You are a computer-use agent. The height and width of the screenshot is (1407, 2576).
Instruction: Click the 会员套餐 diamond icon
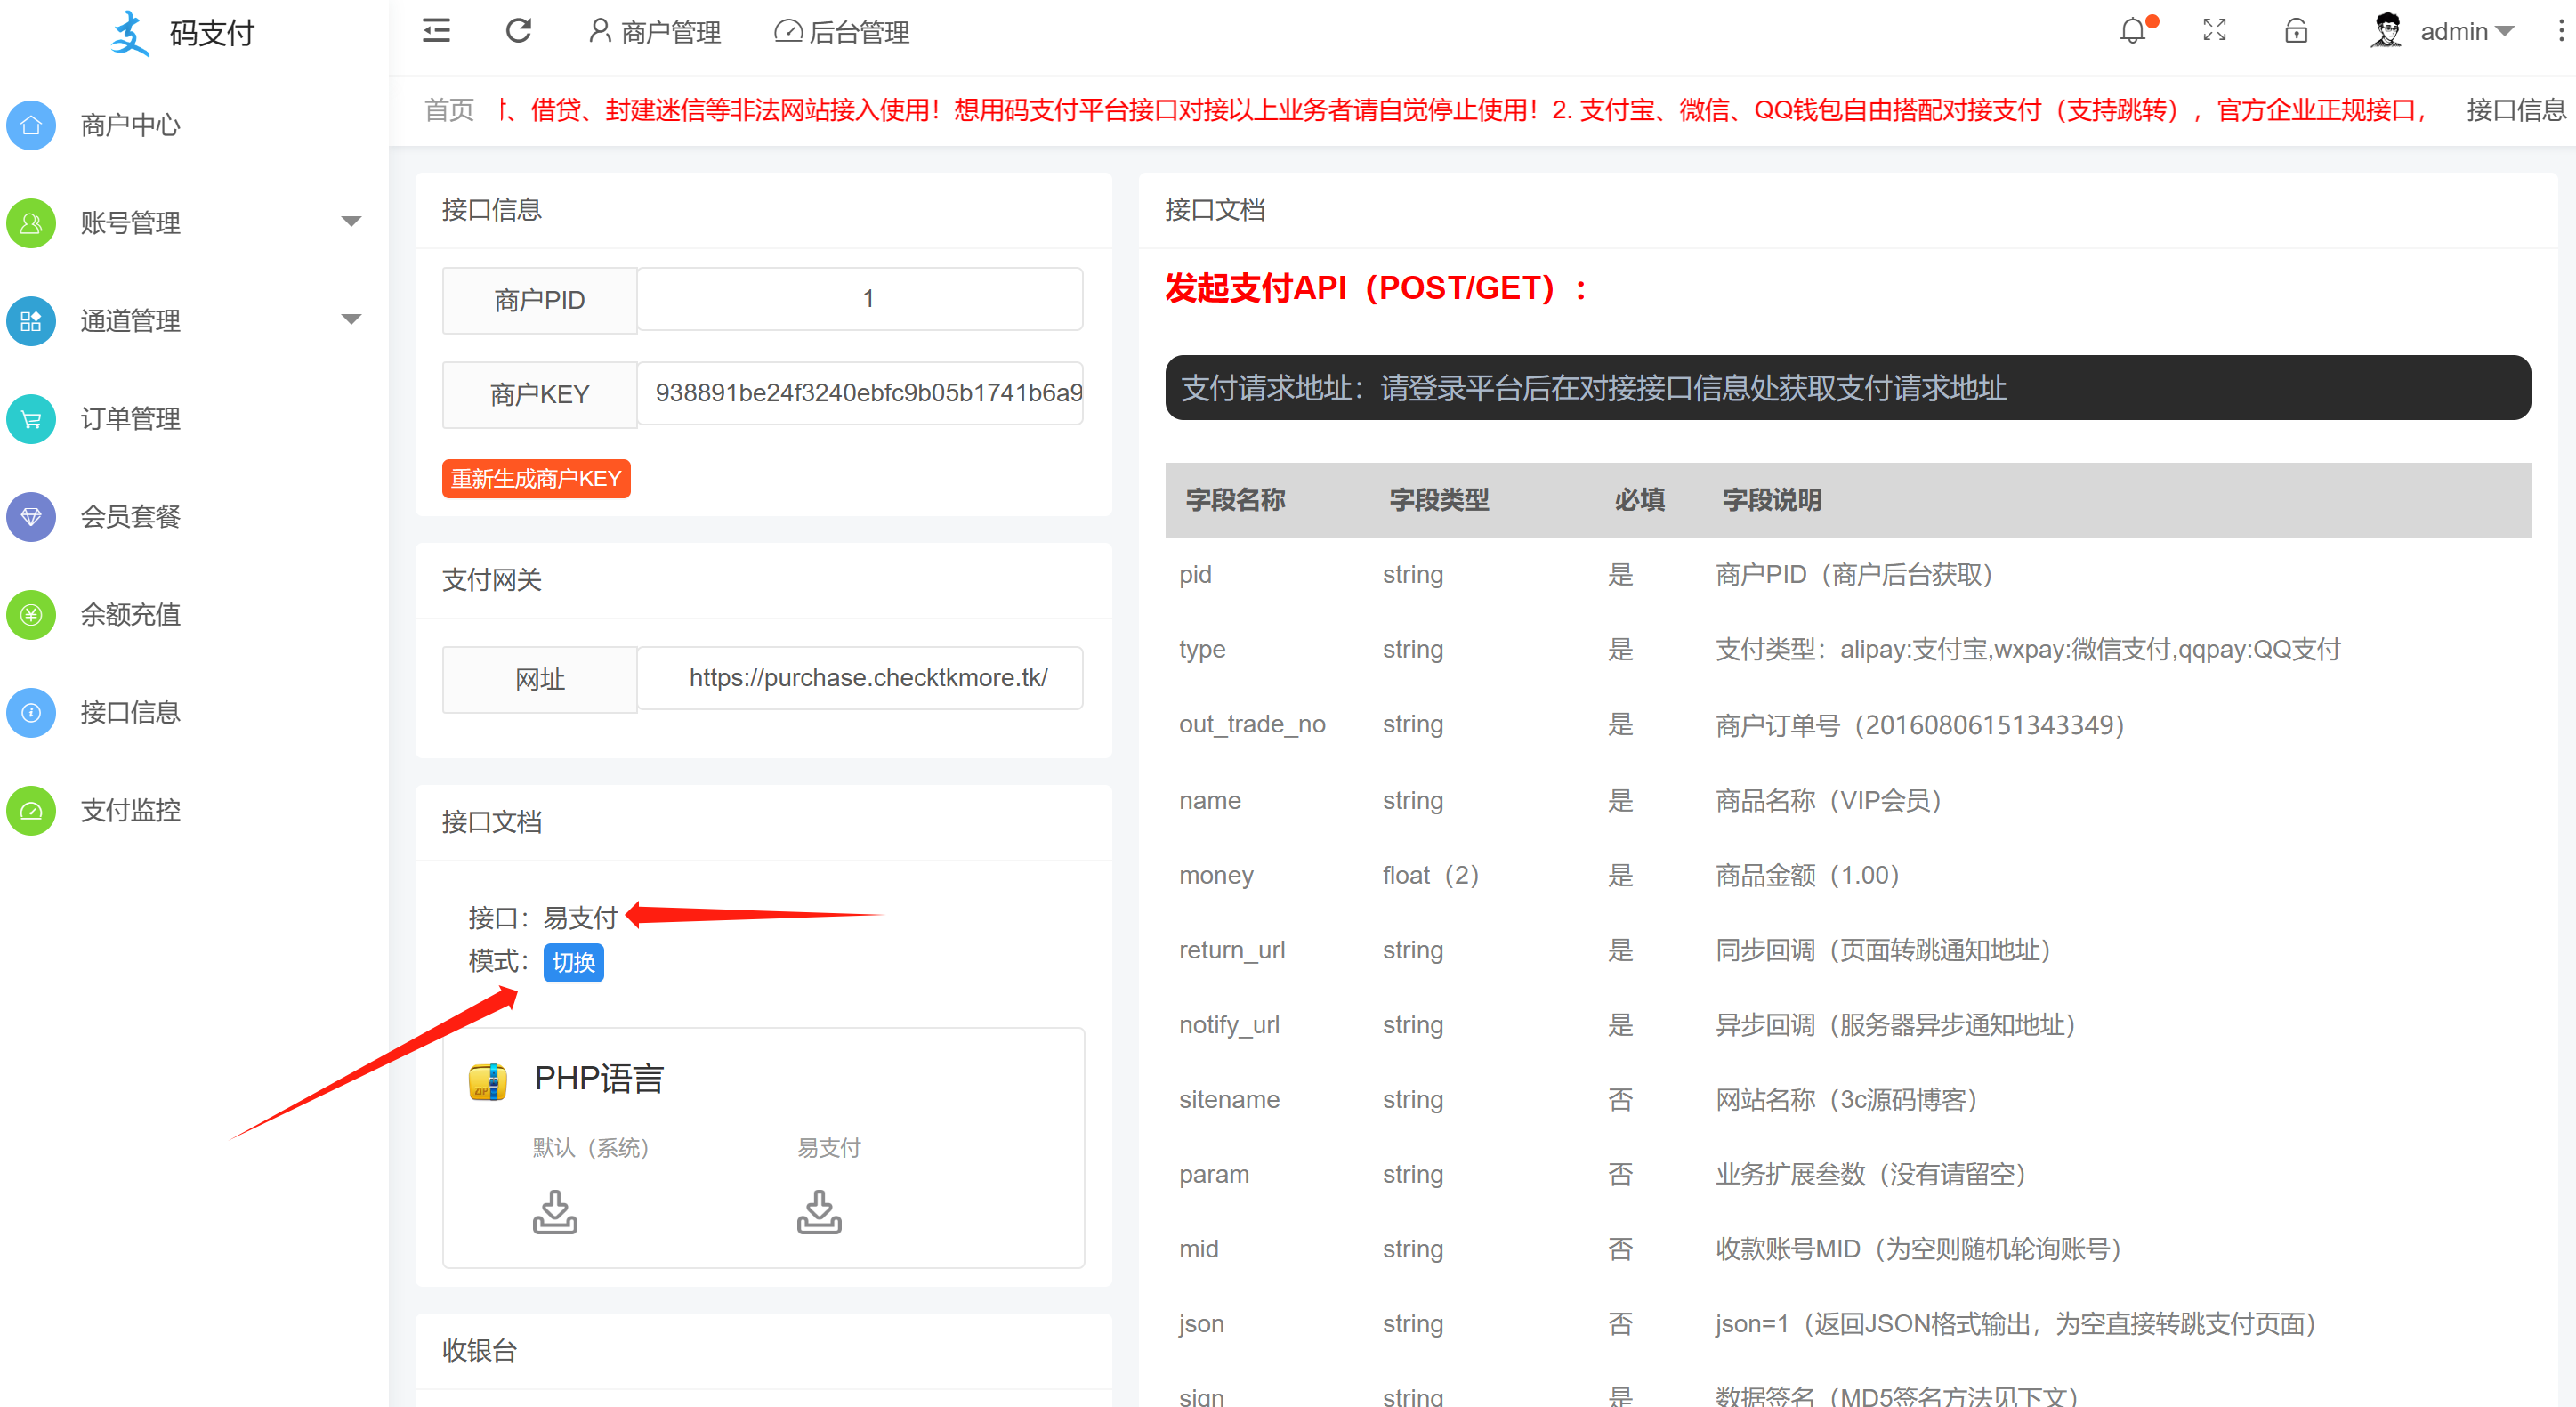point(31,517)
